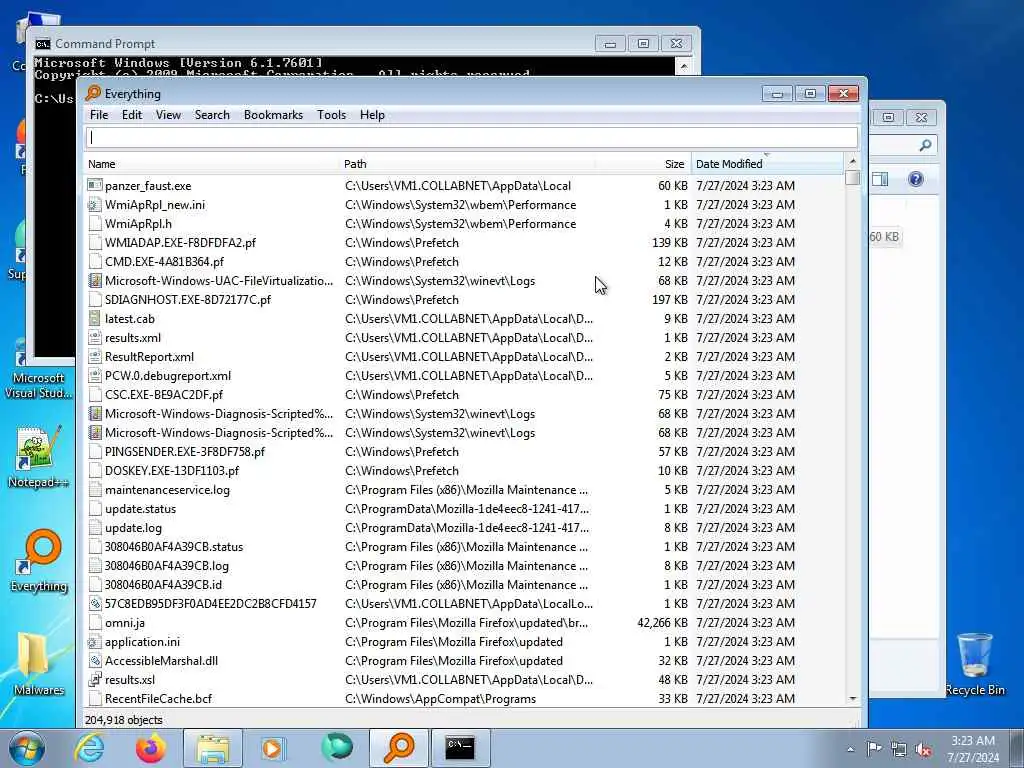Viewport: 1024px width, 768px height.
Task: Open the Notepad++ desktop shortcut
Action: (38, 457)
